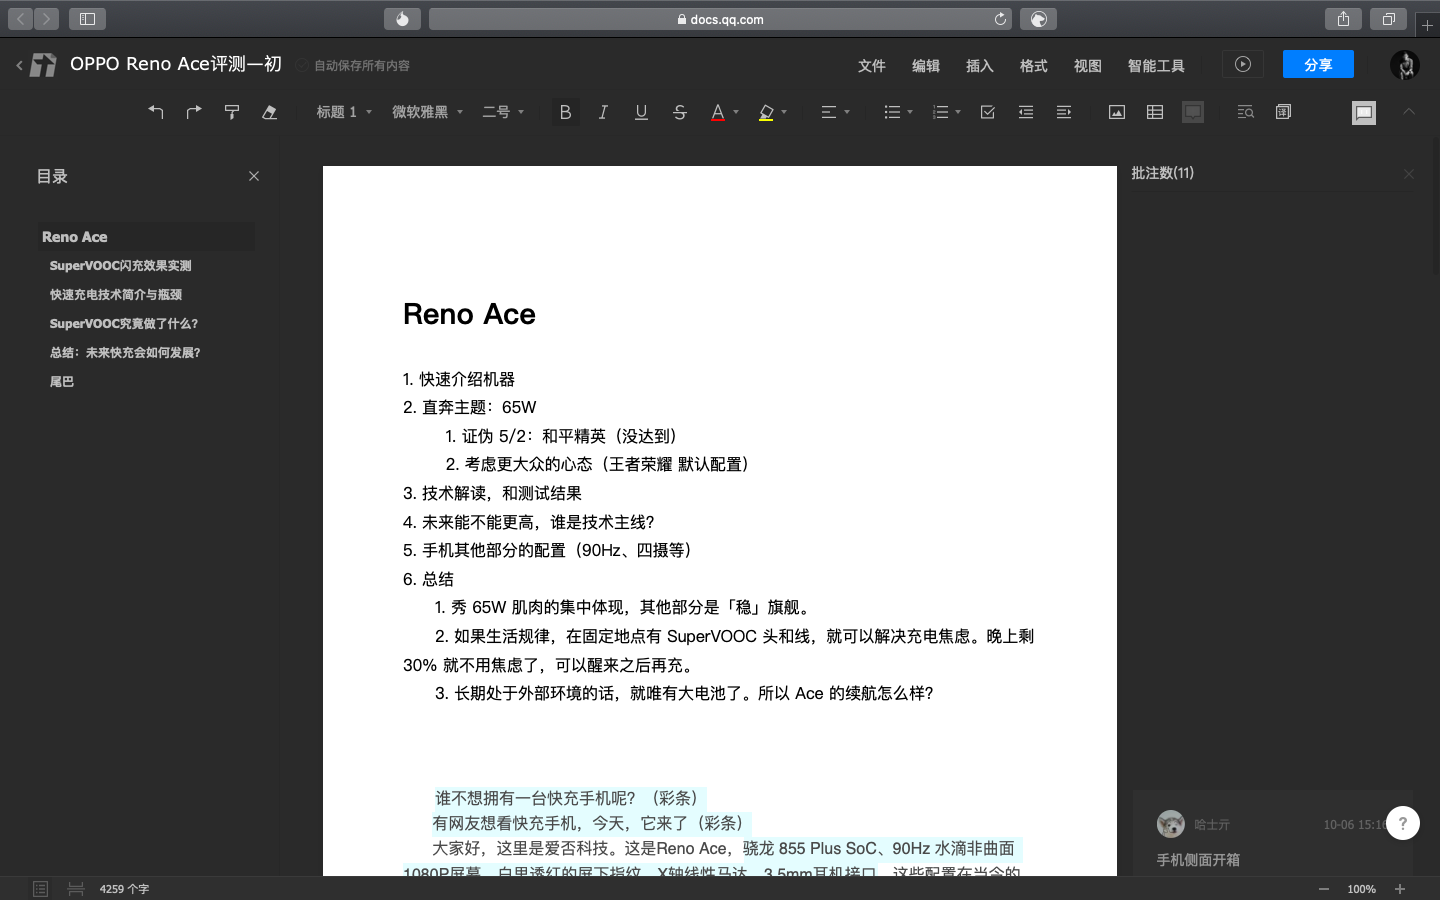This screenshot has width=1440, height=900.
Task: Jump to SuperVOOC究竟做了什么? in the outline
Action: [x=124, y=324]
